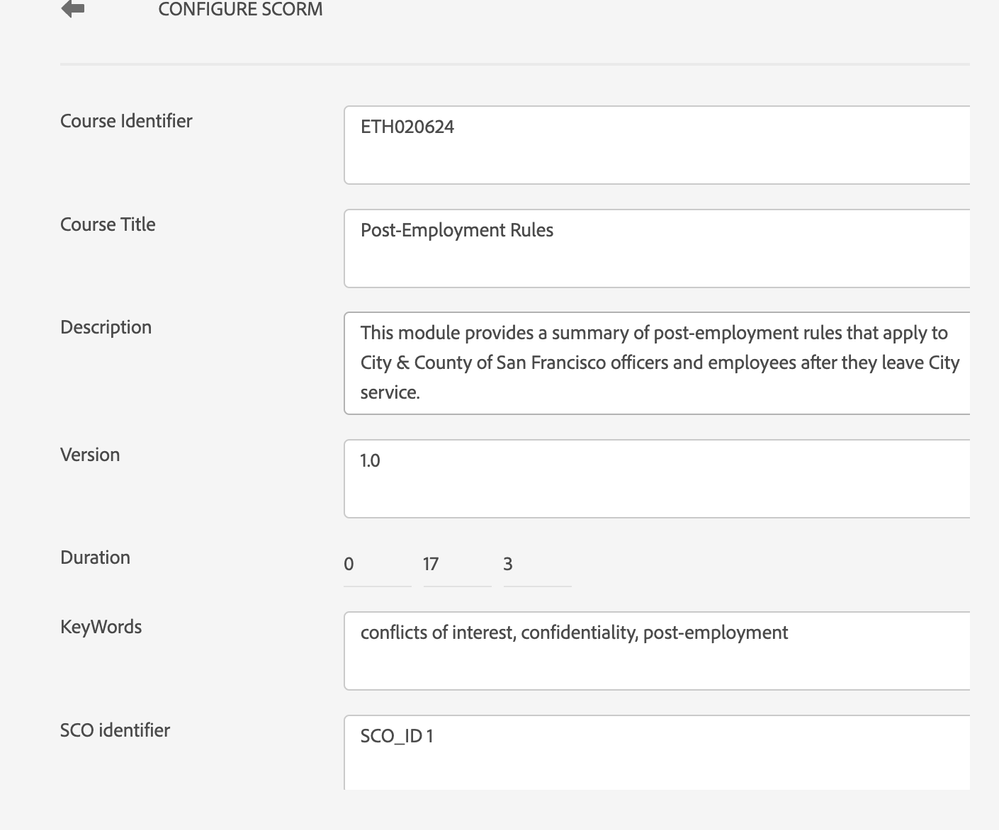
Task: Click the CONFIGURE SCORM header title
Action: point(240,10)
